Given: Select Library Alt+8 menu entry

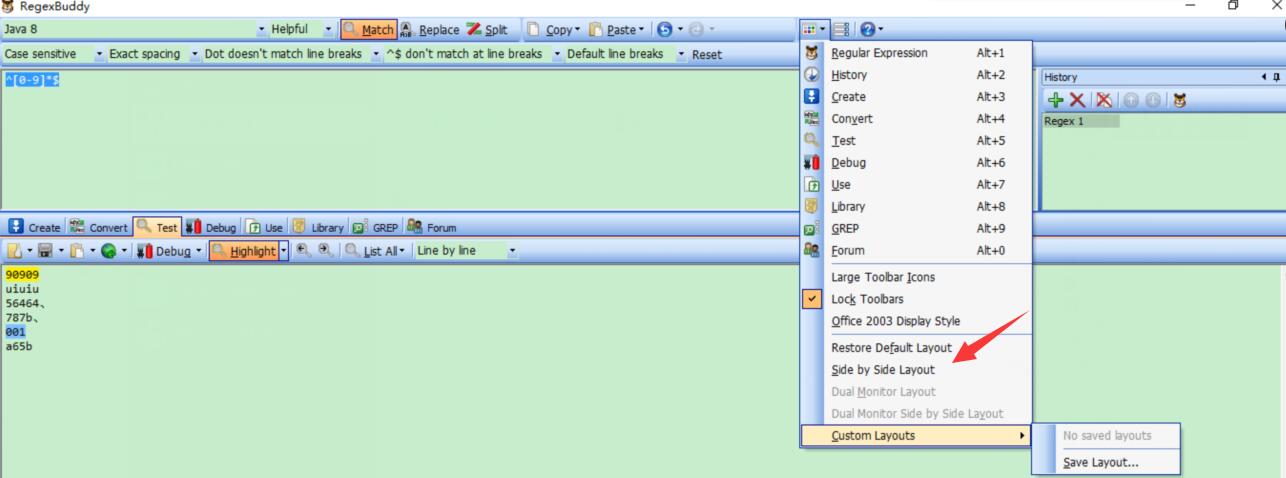Looking at the screenshot, I should pos(915,207).
